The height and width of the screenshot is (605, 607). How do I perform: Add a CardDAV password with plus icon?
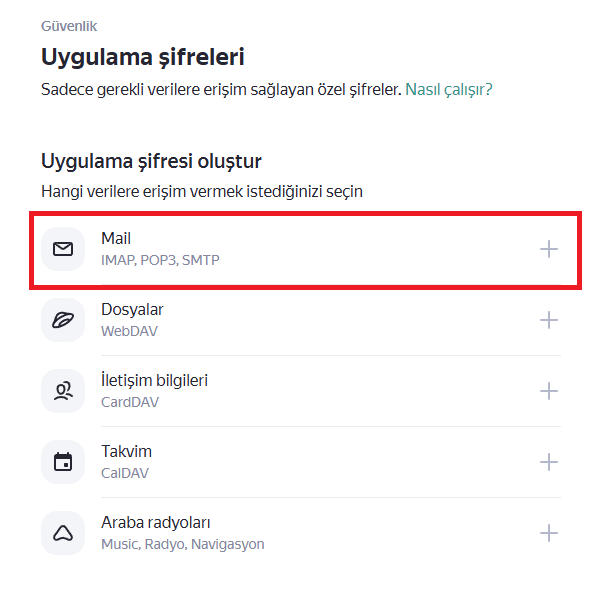[549, 391]
